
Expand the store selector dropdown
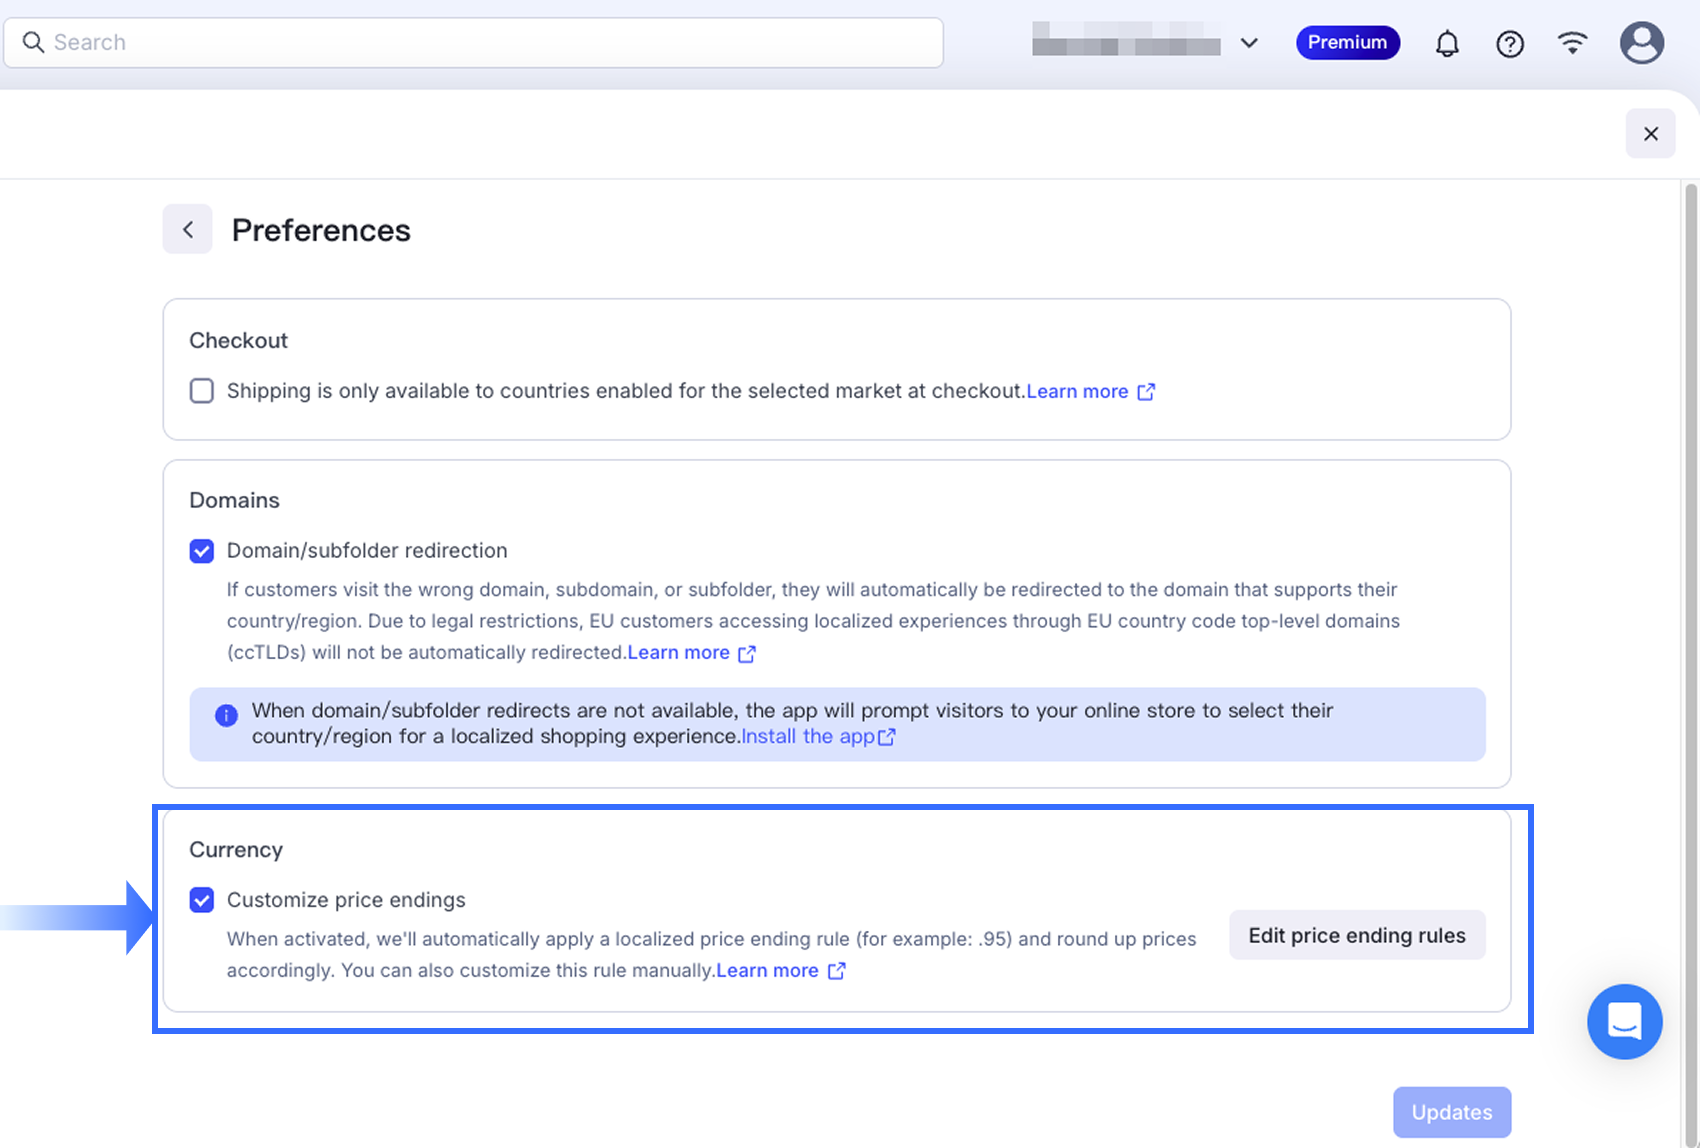1248,43
